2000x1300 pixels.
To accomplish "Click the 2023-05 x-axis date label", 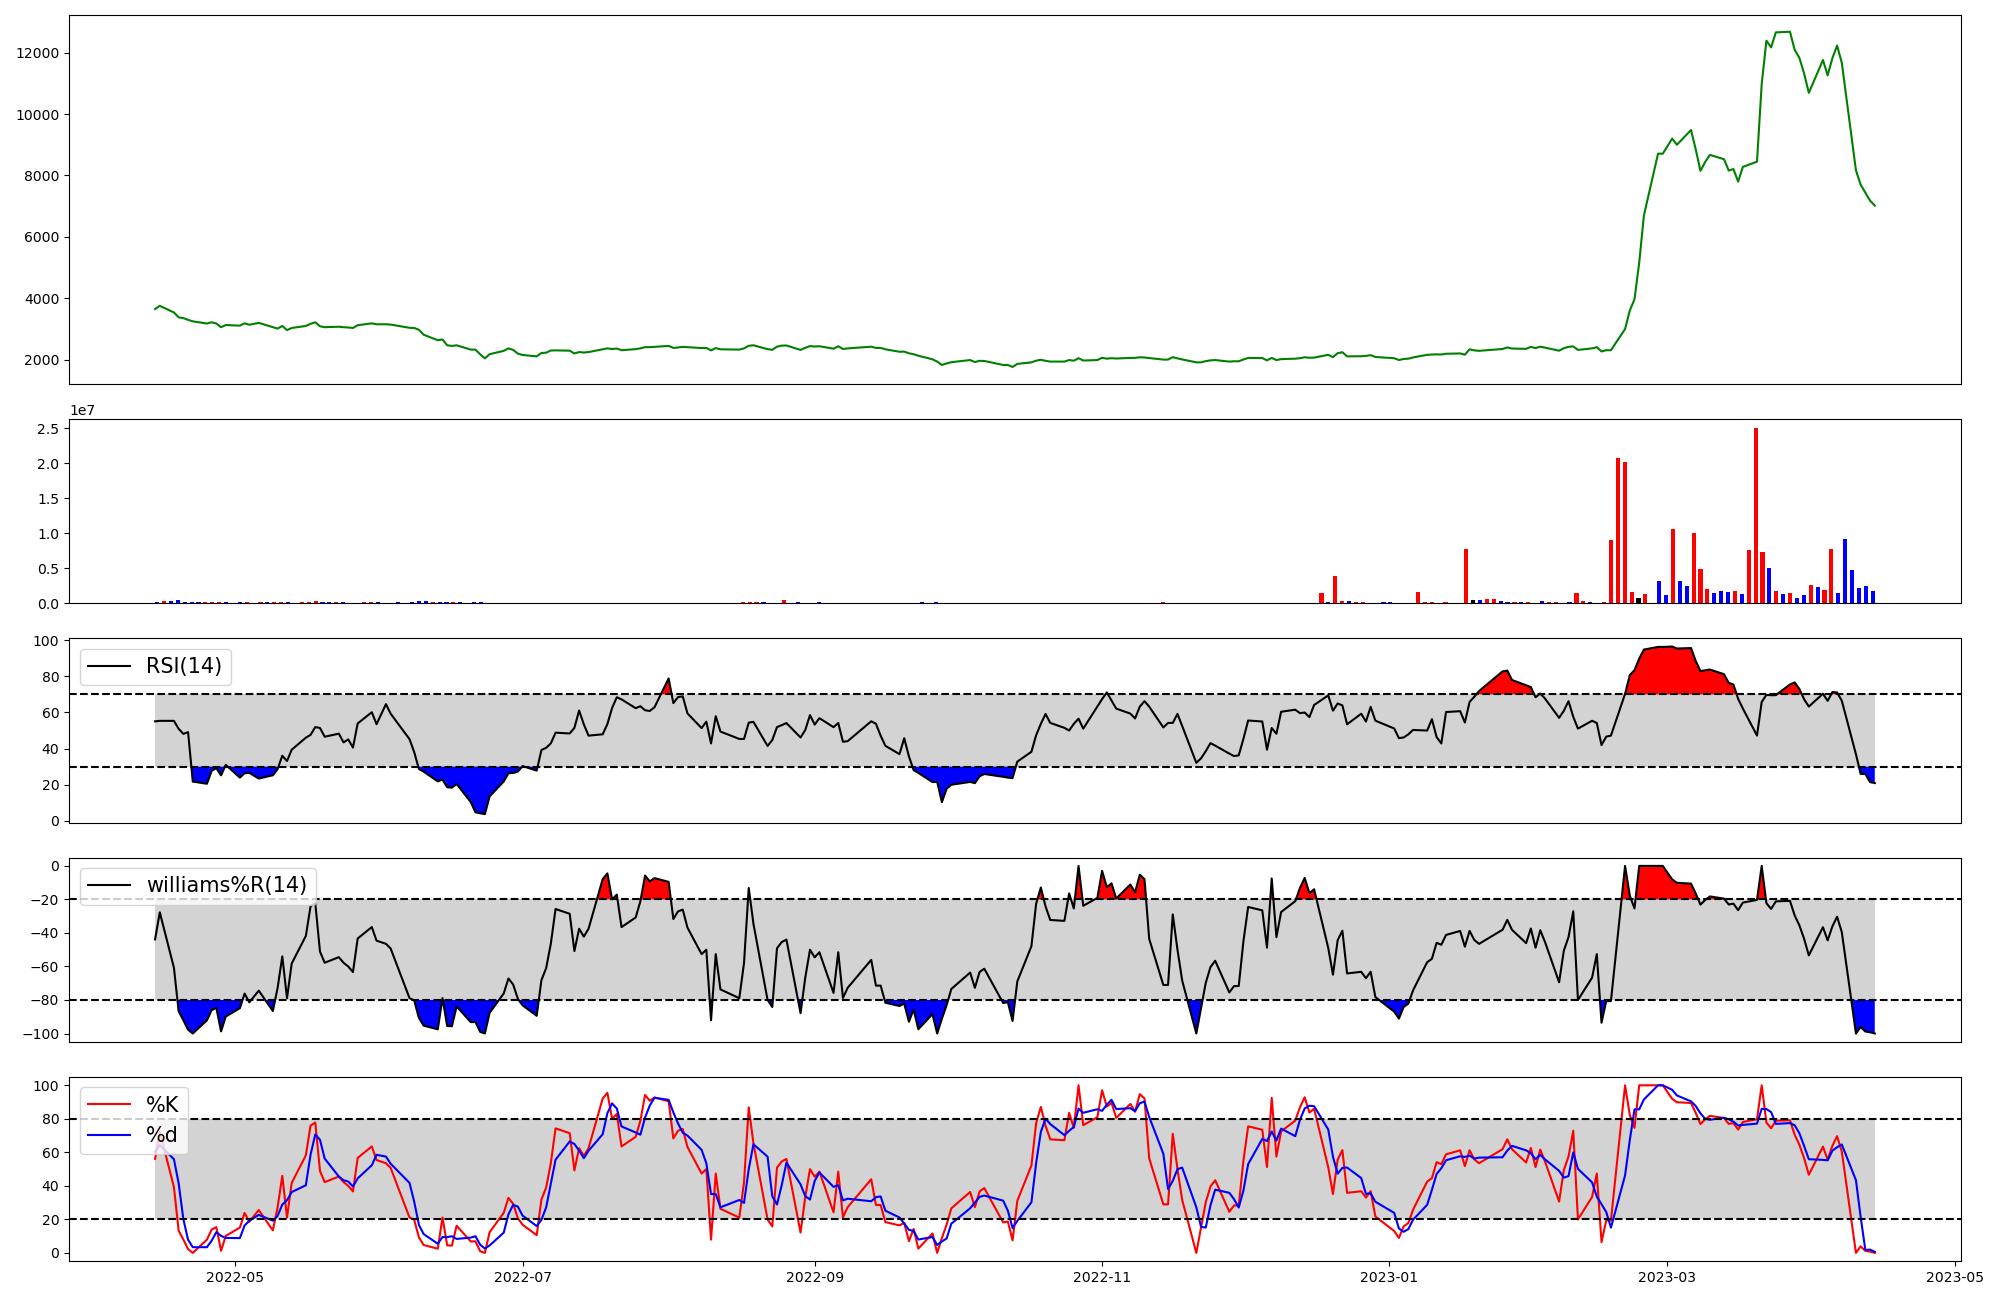I will pos(1954,1277).
